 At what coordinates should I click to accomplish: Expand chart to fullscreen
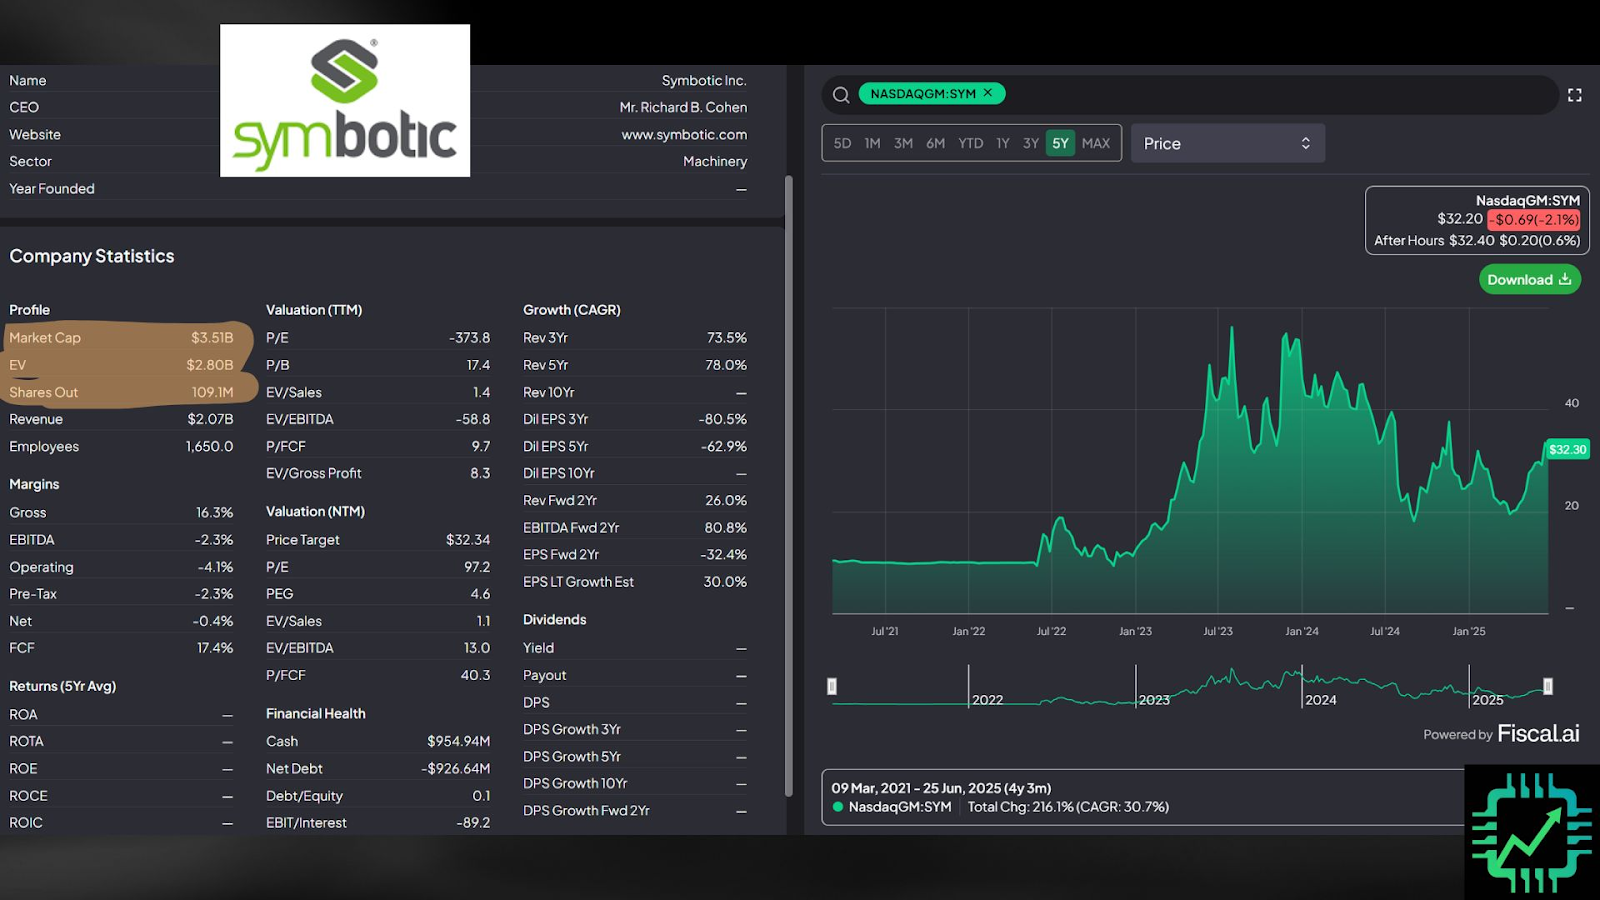(1574, 95)
